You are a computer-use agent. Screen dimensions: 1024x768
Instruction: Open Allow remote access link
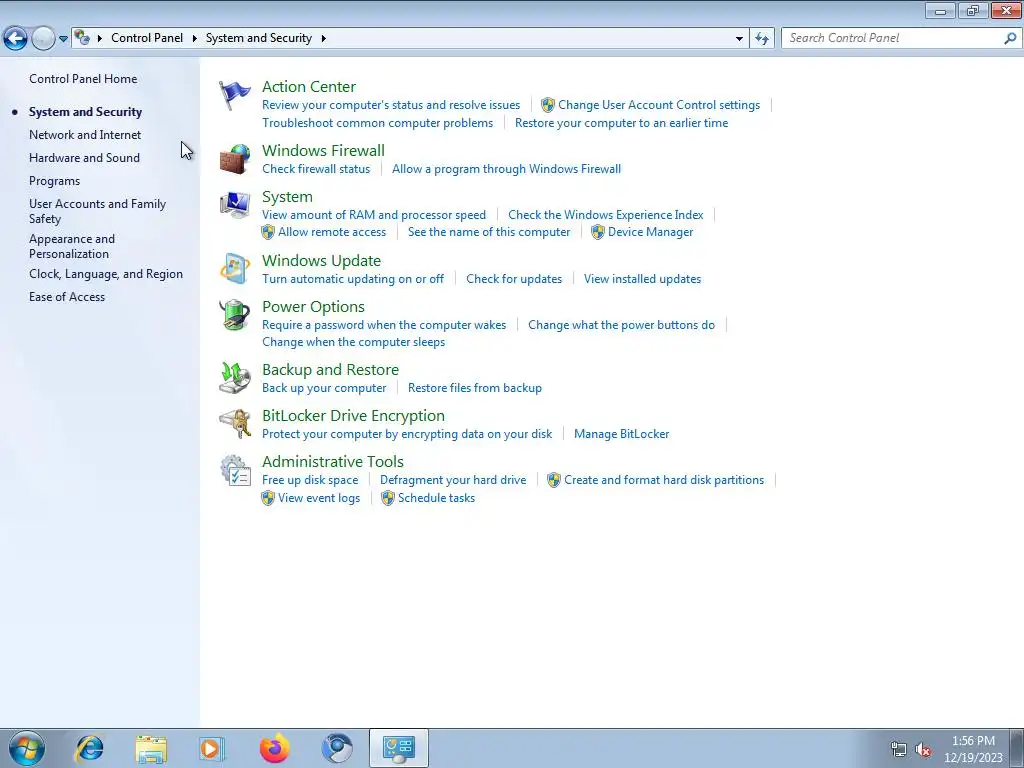(x=332, y=232)
